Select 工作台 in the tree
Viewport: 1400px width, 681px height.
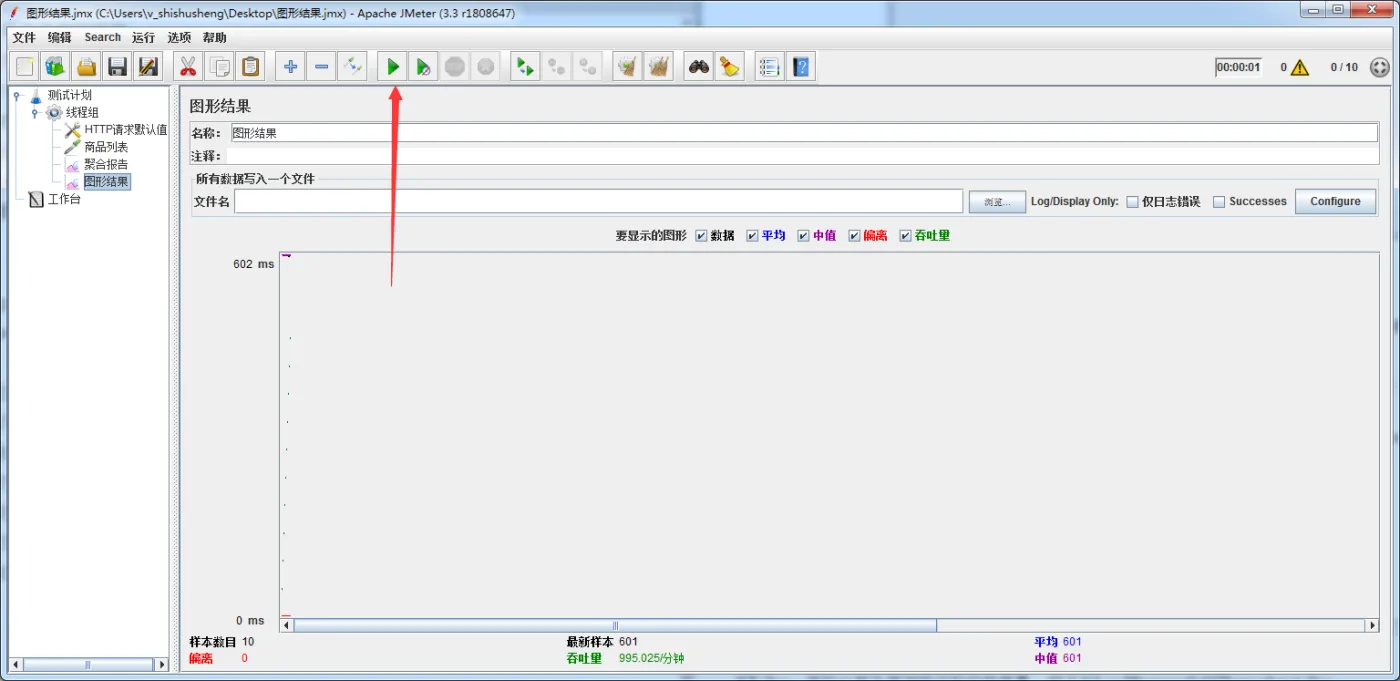click(64, 199)
